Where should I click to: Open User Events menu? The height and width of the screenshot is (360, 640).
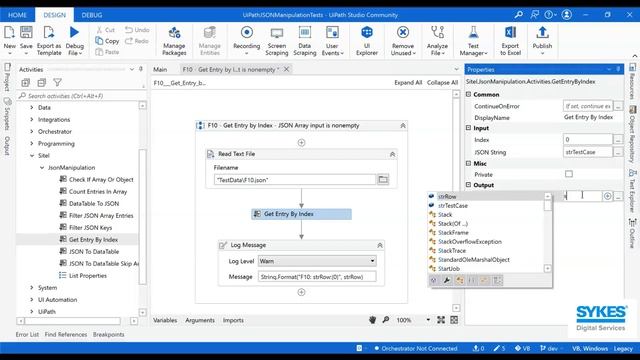(x=332, y=40)
